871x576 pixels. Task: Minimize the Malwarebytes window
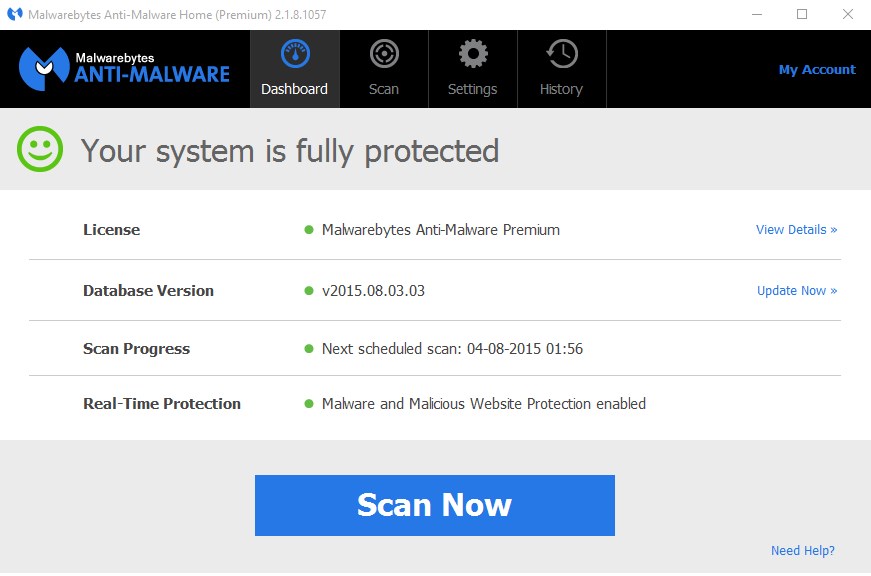click(x=757, y=14)
